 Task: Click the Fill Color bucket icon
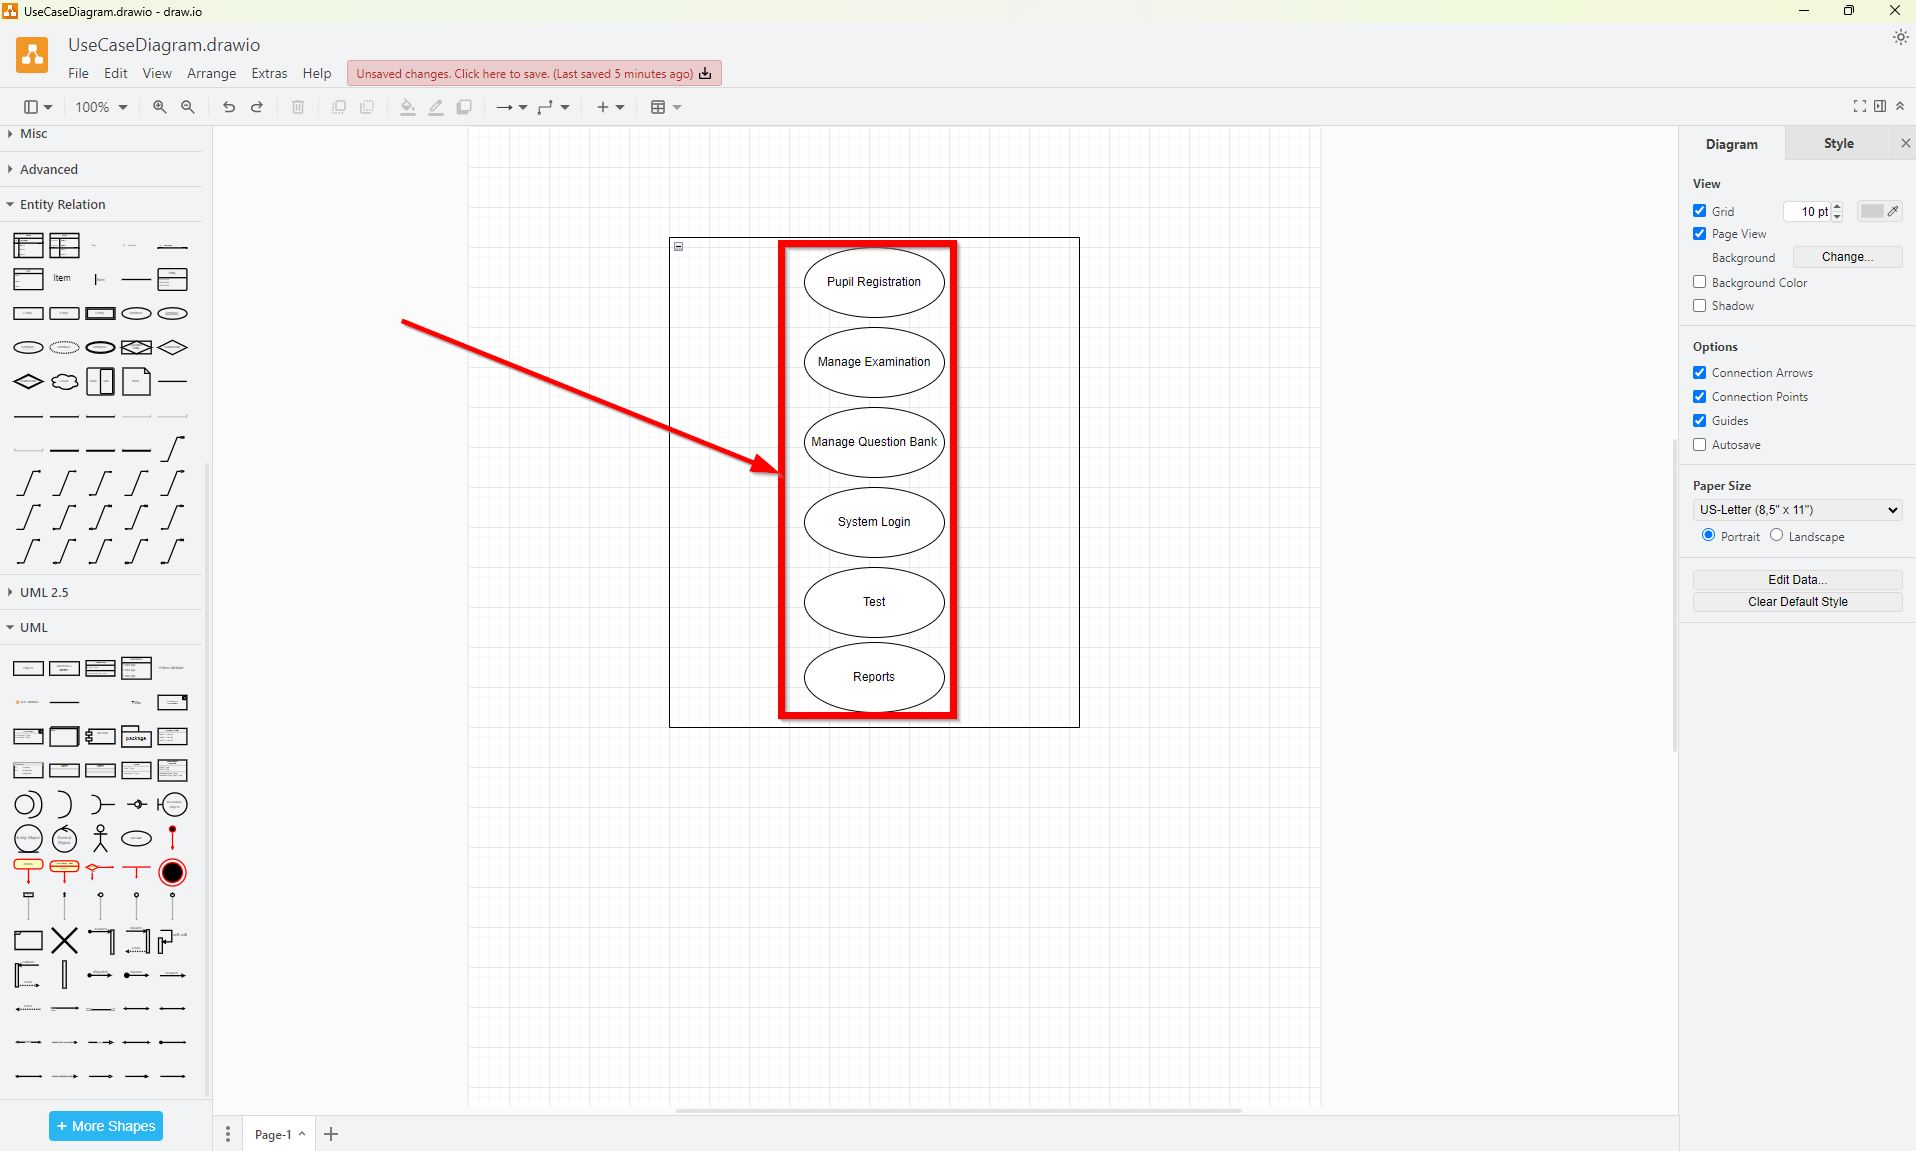coord(407,107)
